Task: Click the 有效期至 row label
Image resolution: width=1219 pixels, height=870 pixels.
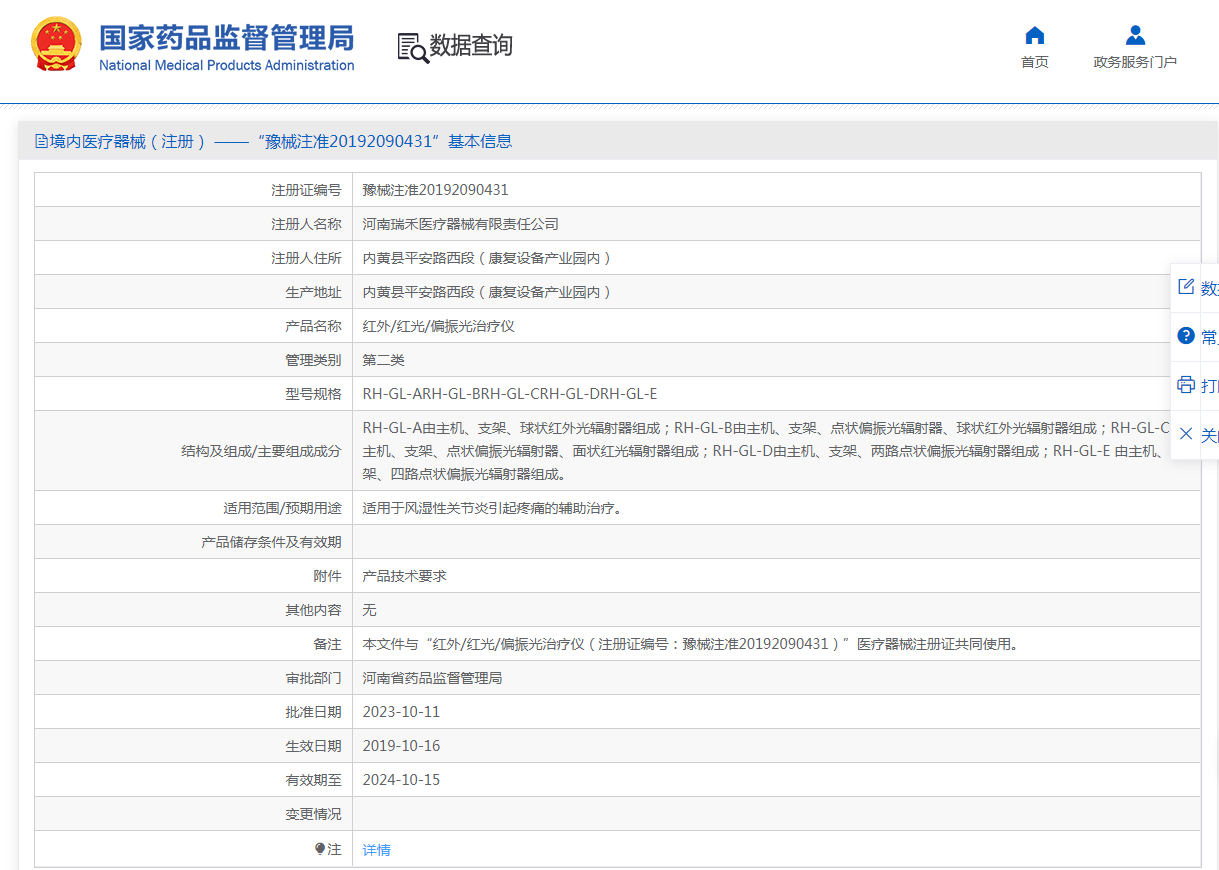Action: tap(313, 780)
